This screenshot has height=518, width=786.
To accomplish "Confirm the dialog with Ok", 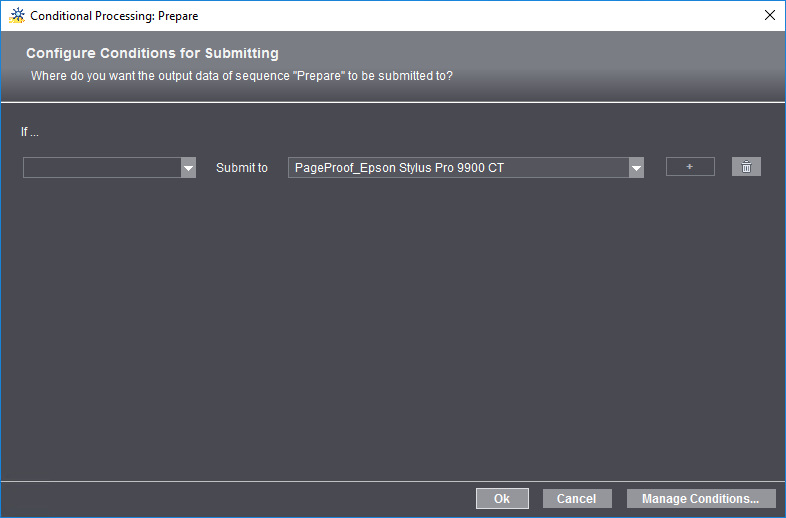I will 502,498.
